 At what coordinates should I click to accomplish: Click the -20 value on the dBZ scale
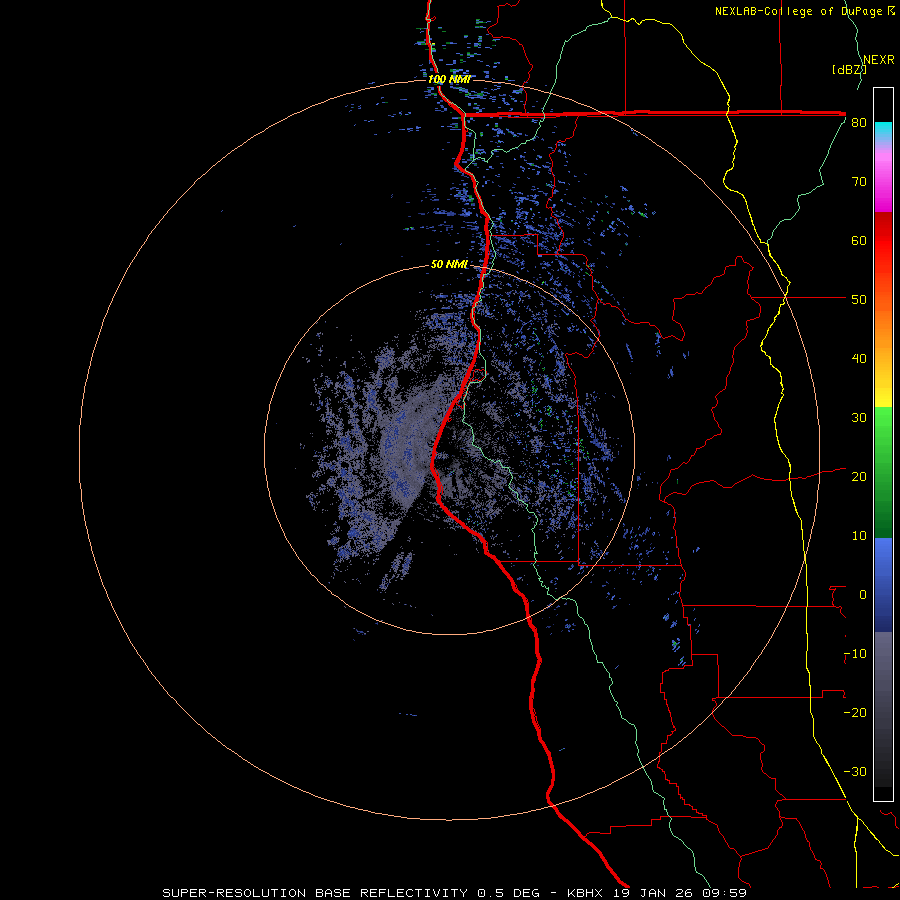pyautogui.click(x=855, y=713)
